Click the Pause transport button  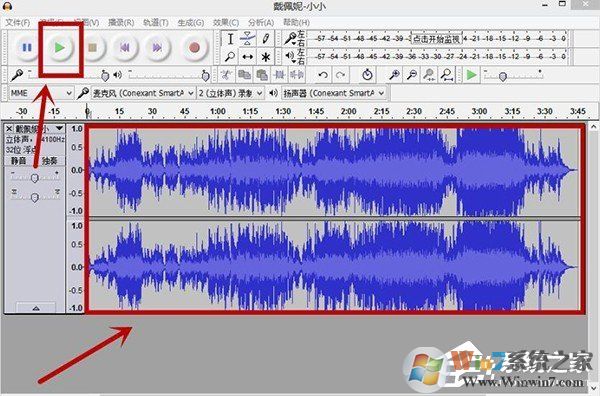(27, 47)
